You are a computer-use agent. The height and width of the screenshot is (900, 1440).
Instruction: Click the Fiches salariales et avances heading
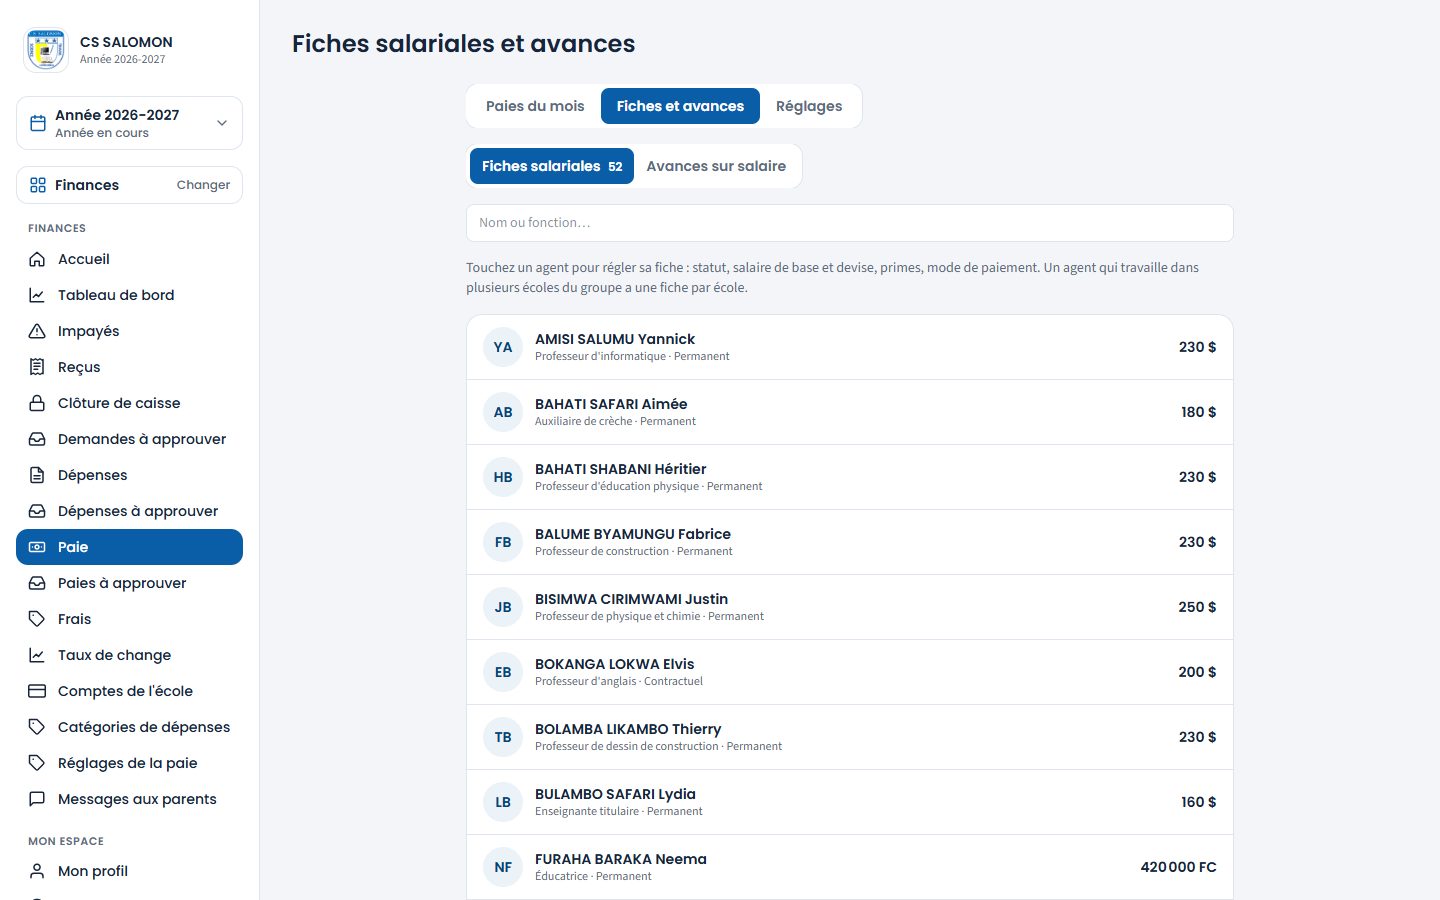pos(464,44)
